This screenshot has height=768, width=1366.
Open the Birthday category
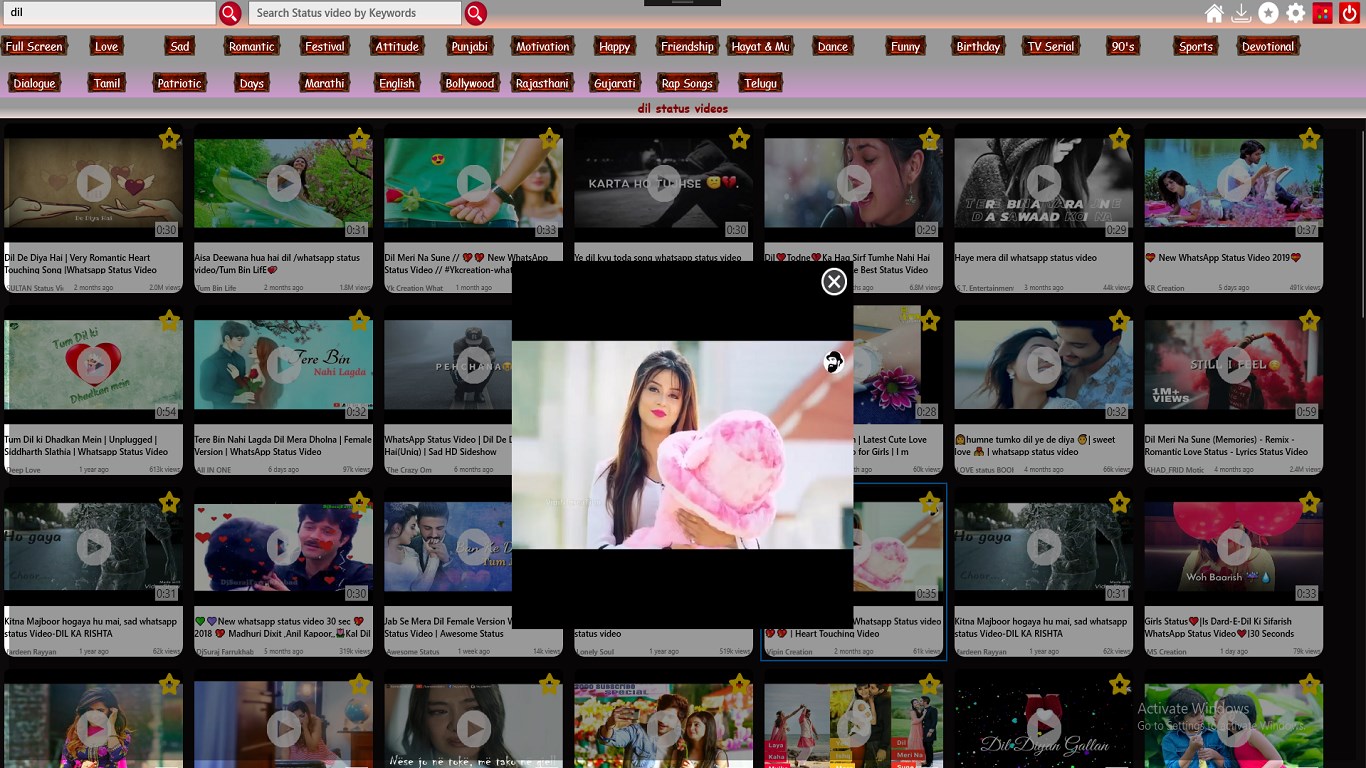tap(978, 47)
